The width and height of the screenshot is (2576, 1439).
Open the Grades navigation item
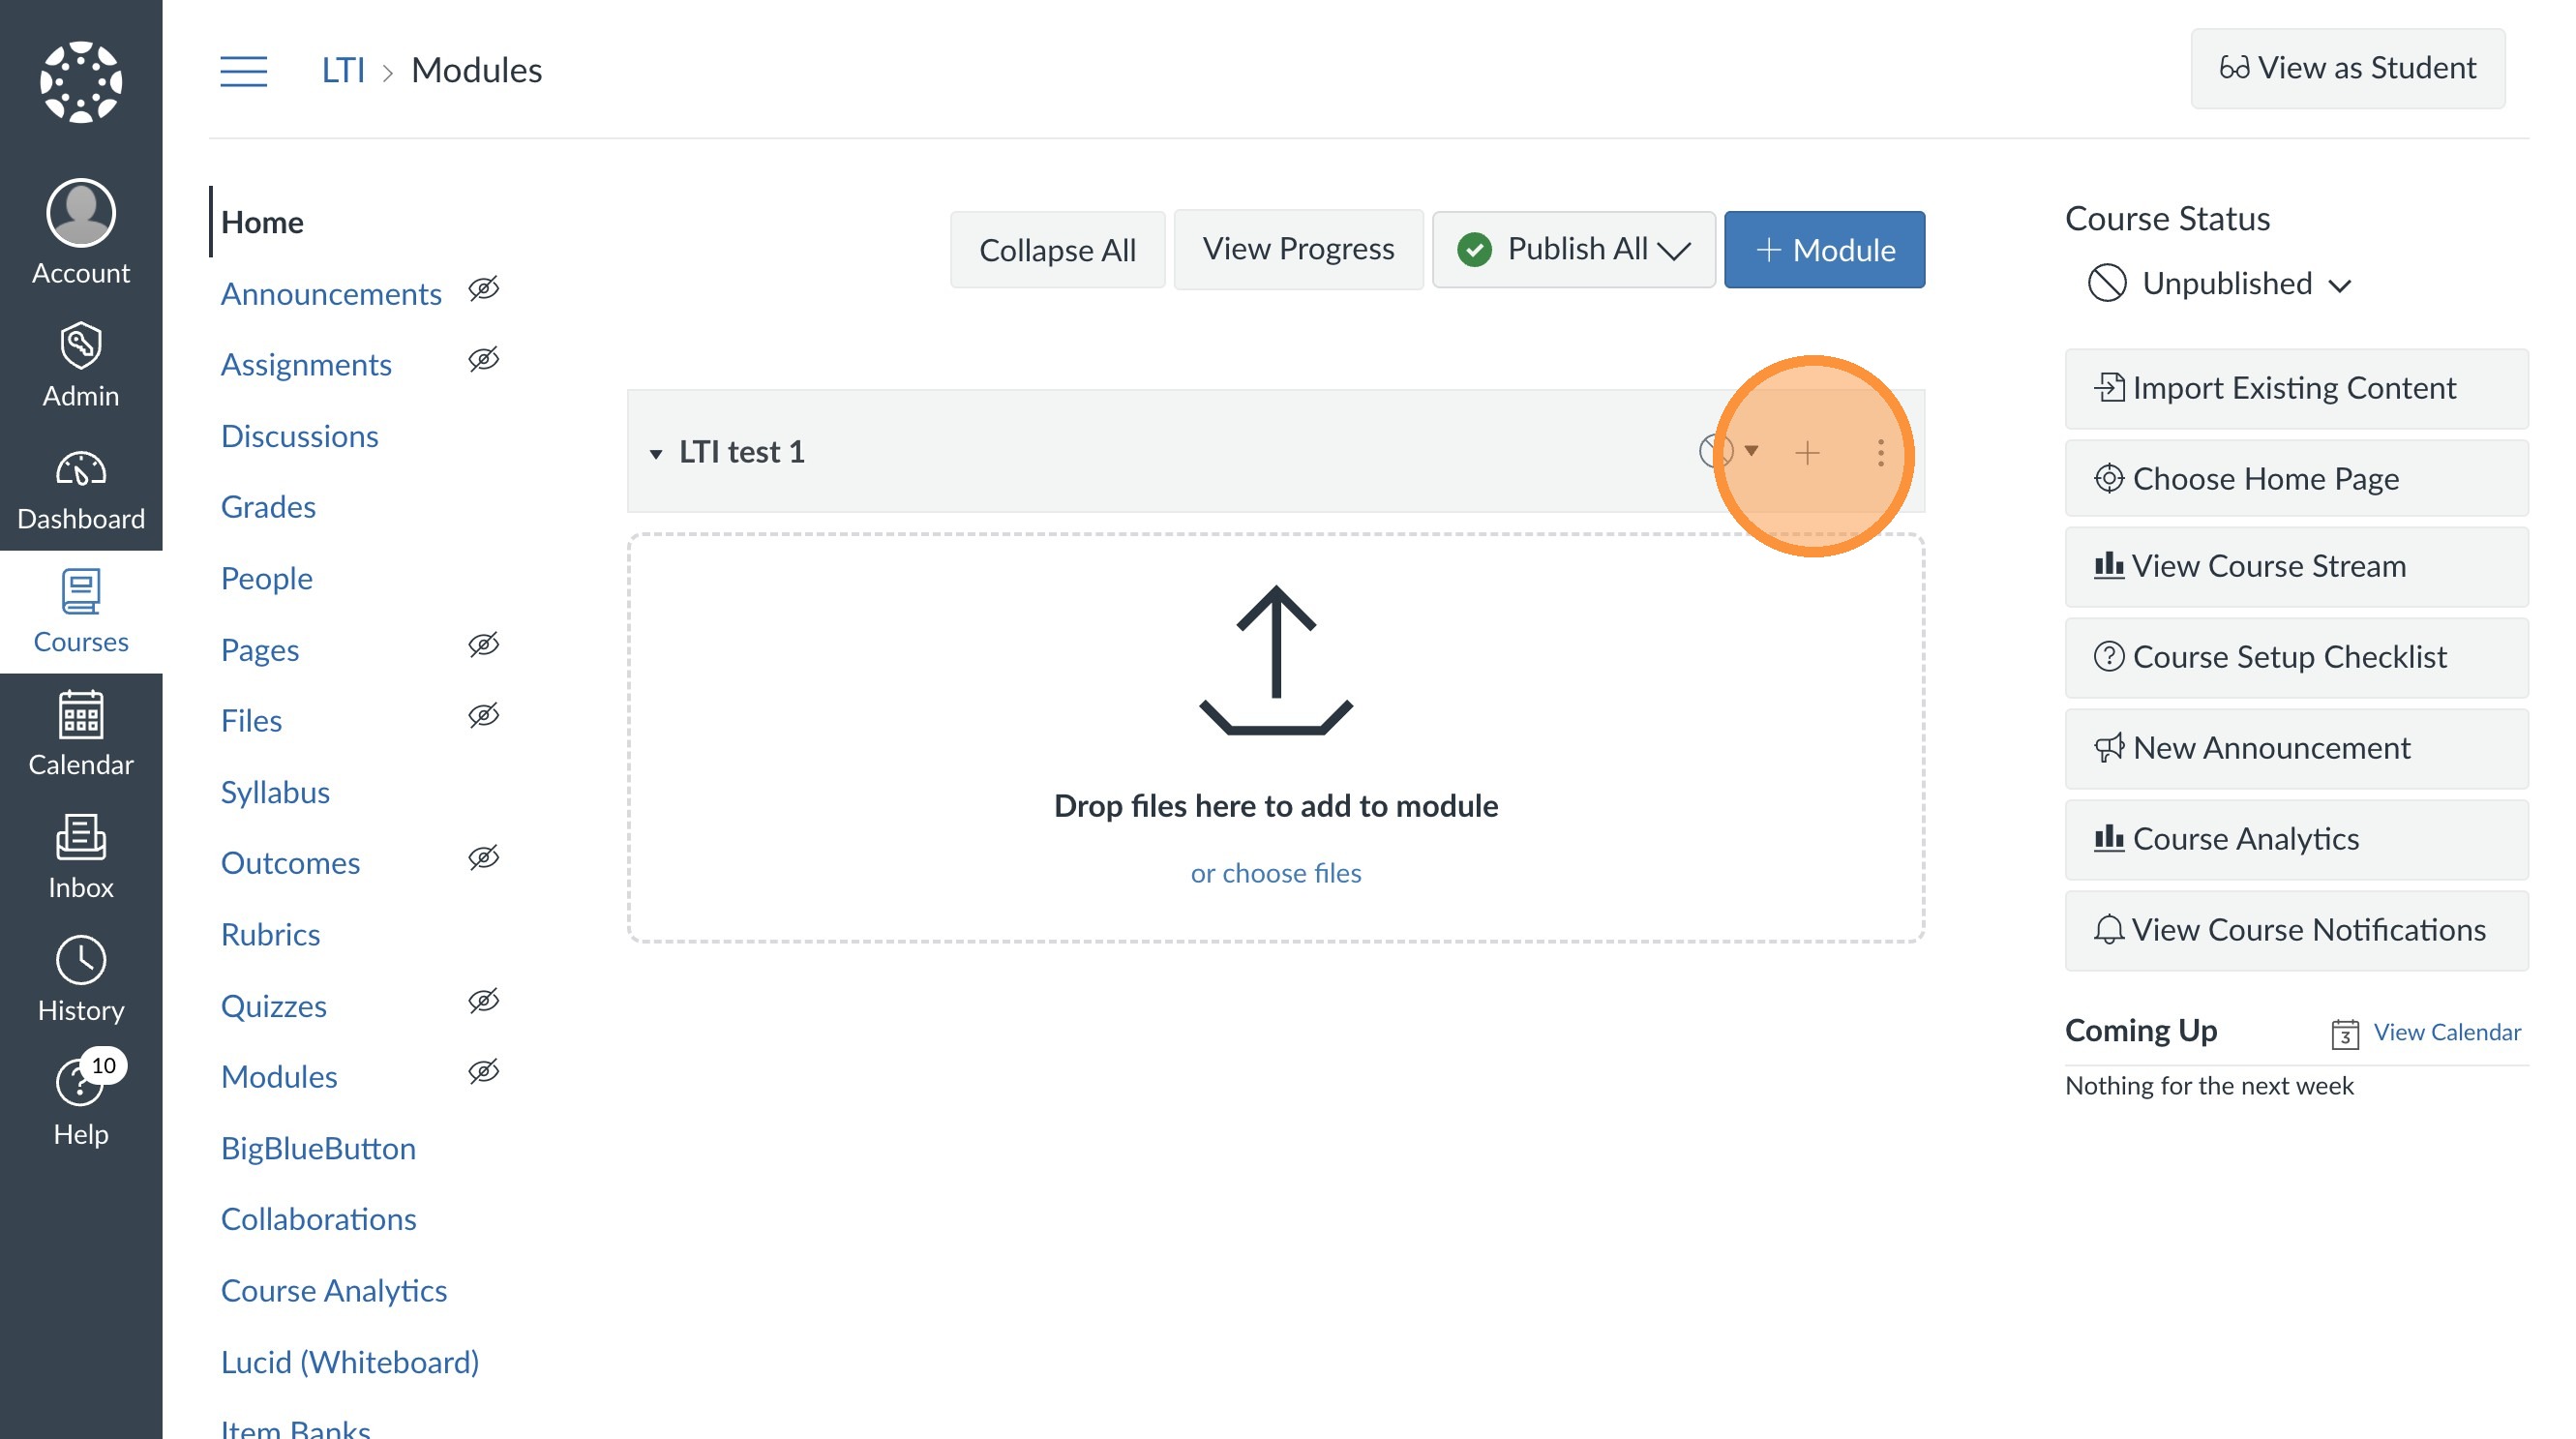coord(268,507)
